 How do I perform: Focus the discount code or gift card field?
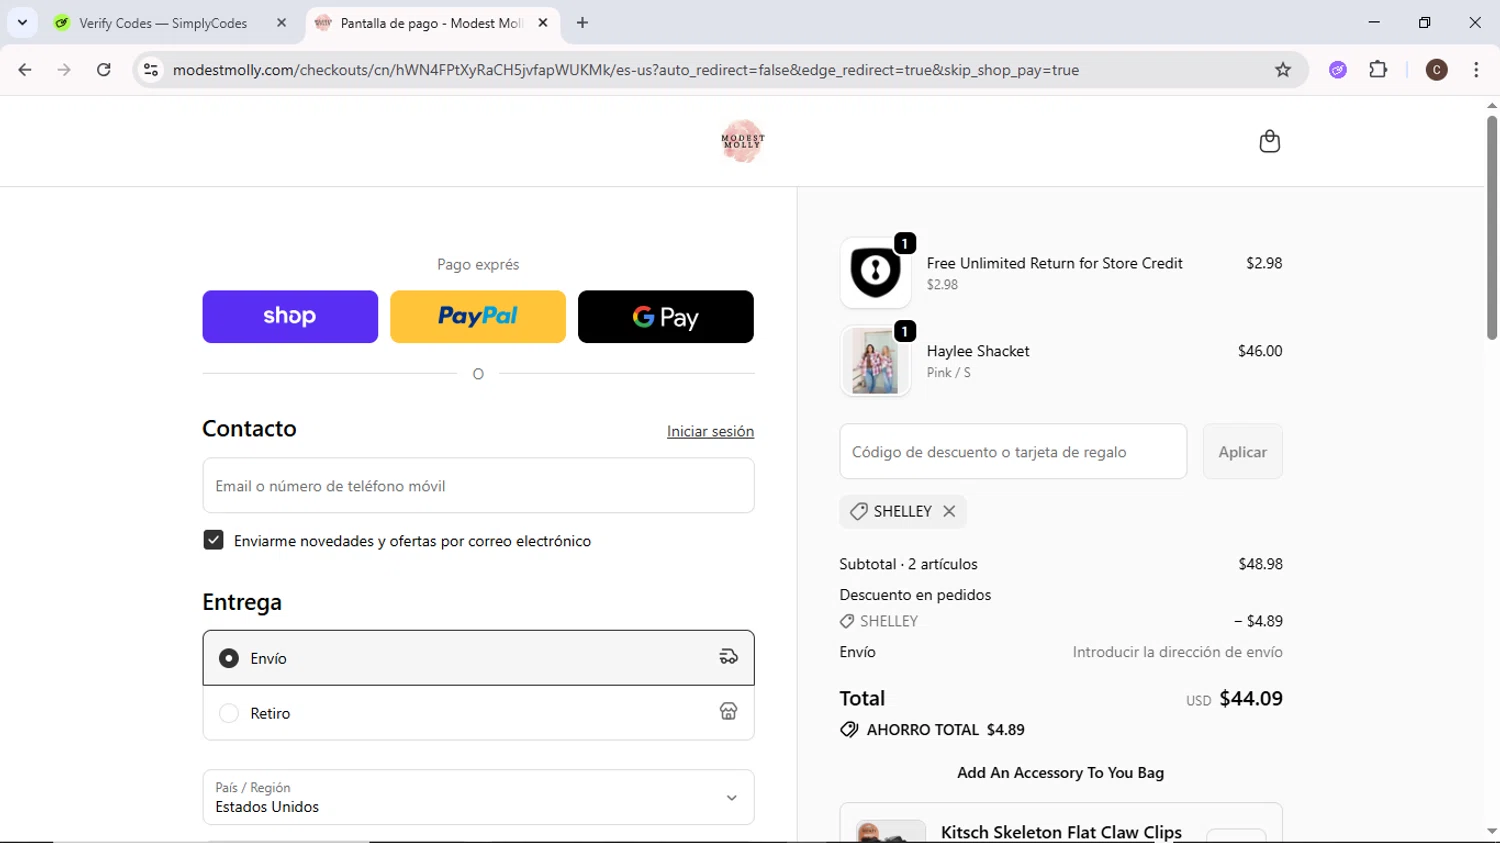pyautogui.click(x=1013, y=452)
